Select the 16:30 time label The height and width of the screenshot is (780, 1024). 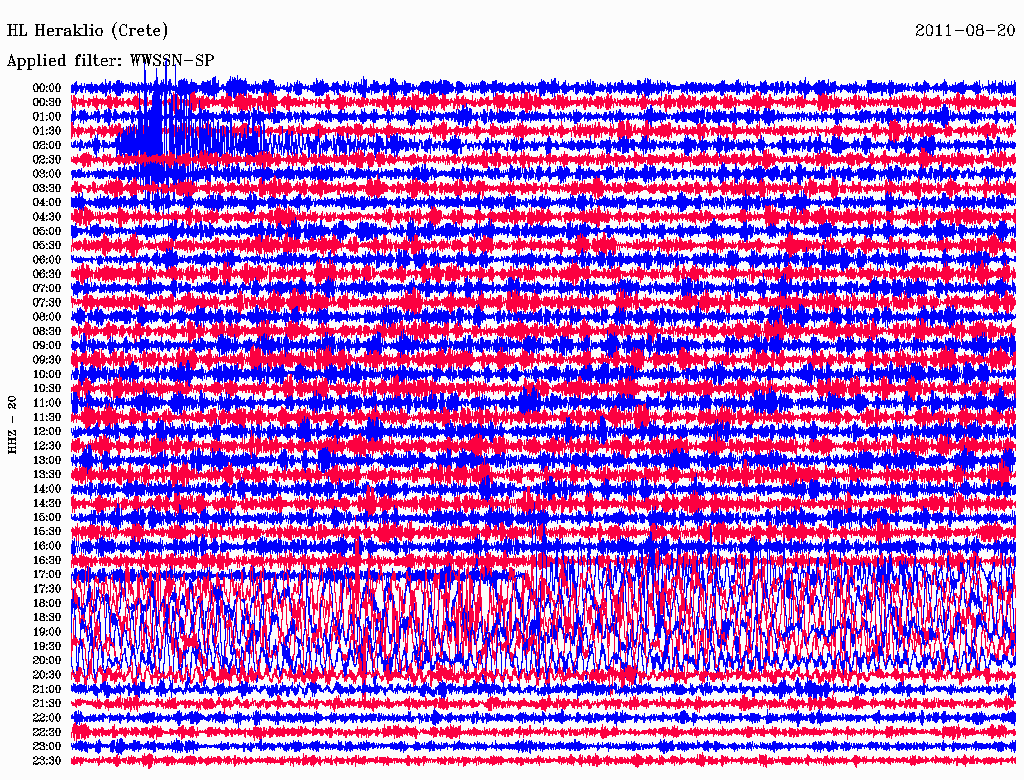(x=47, y=560)
